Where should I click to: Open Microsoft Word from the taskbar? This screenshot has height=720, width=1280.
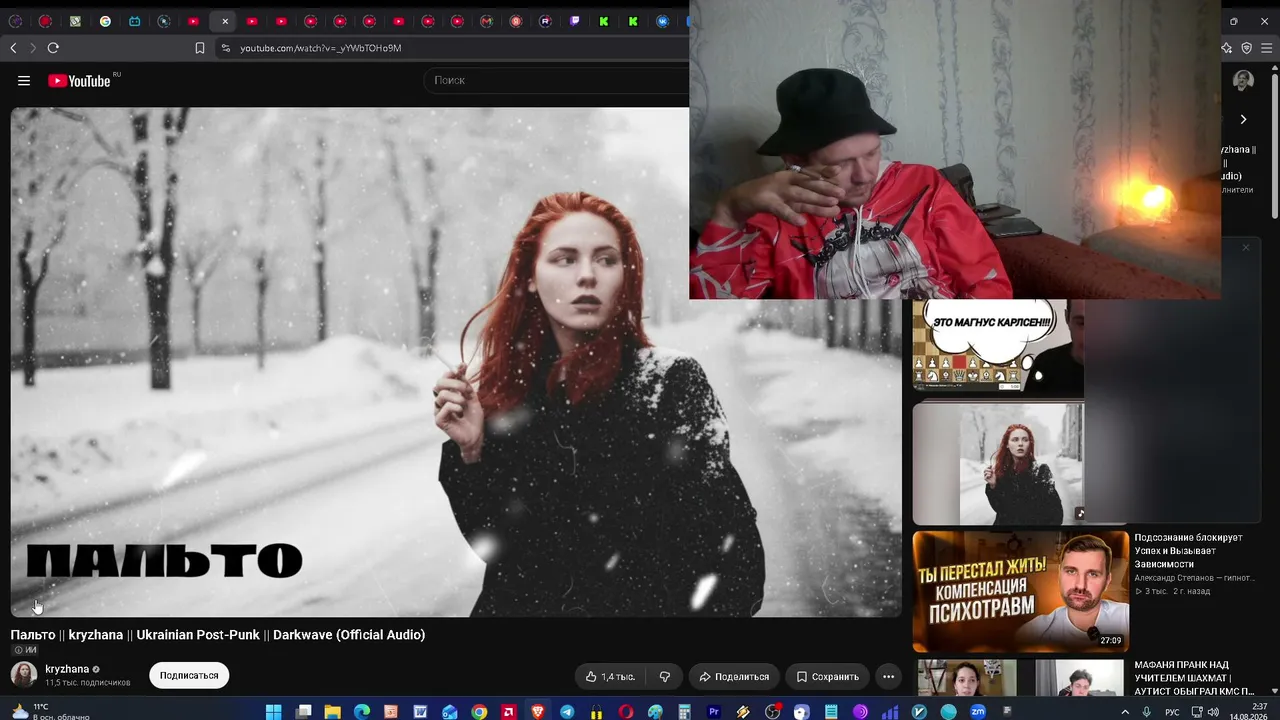pos(421,712)
